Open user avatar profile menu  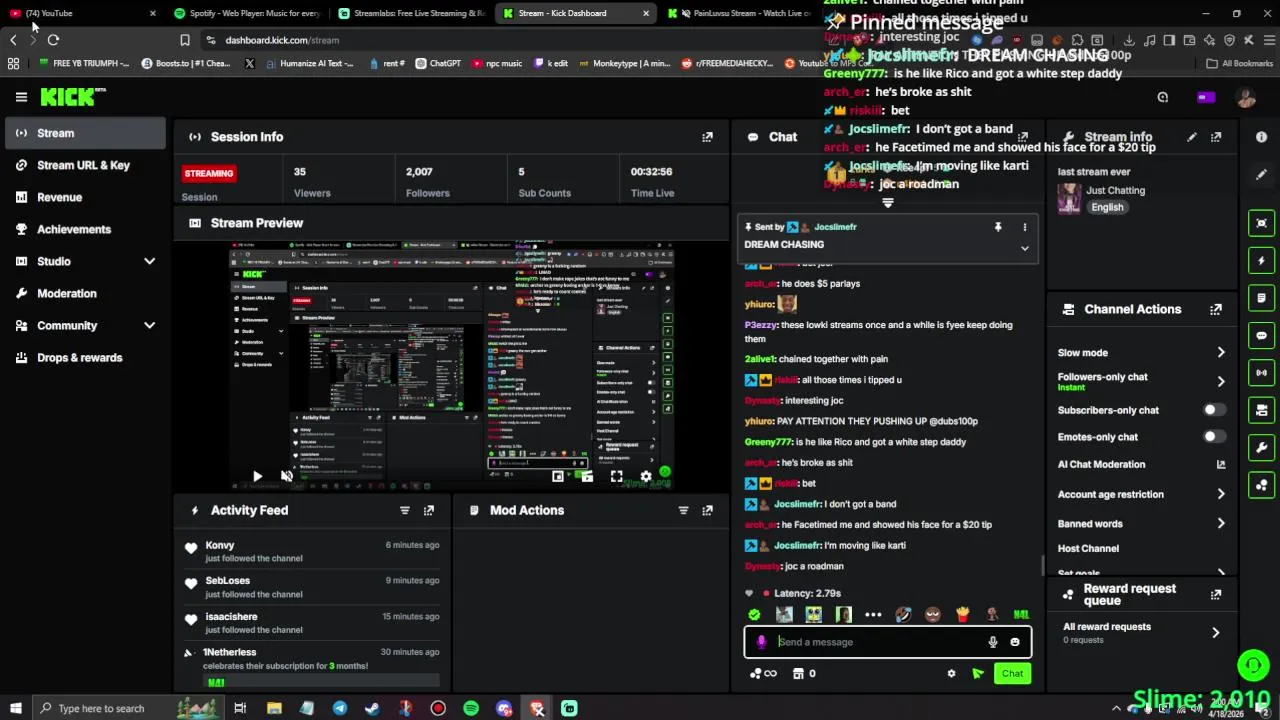[x=1245, y=98]
